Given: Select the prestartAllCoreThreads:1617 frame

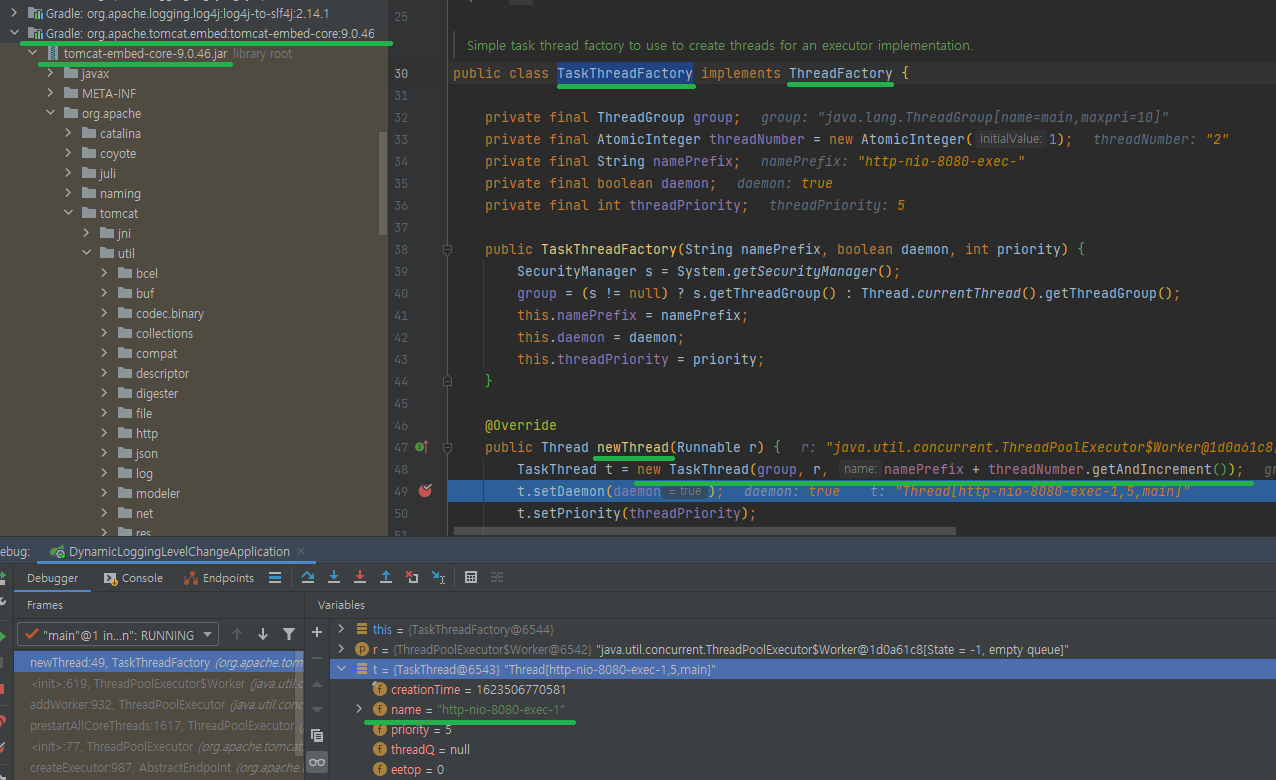Looking at the screenshot, I should click(x=159, y=725).
